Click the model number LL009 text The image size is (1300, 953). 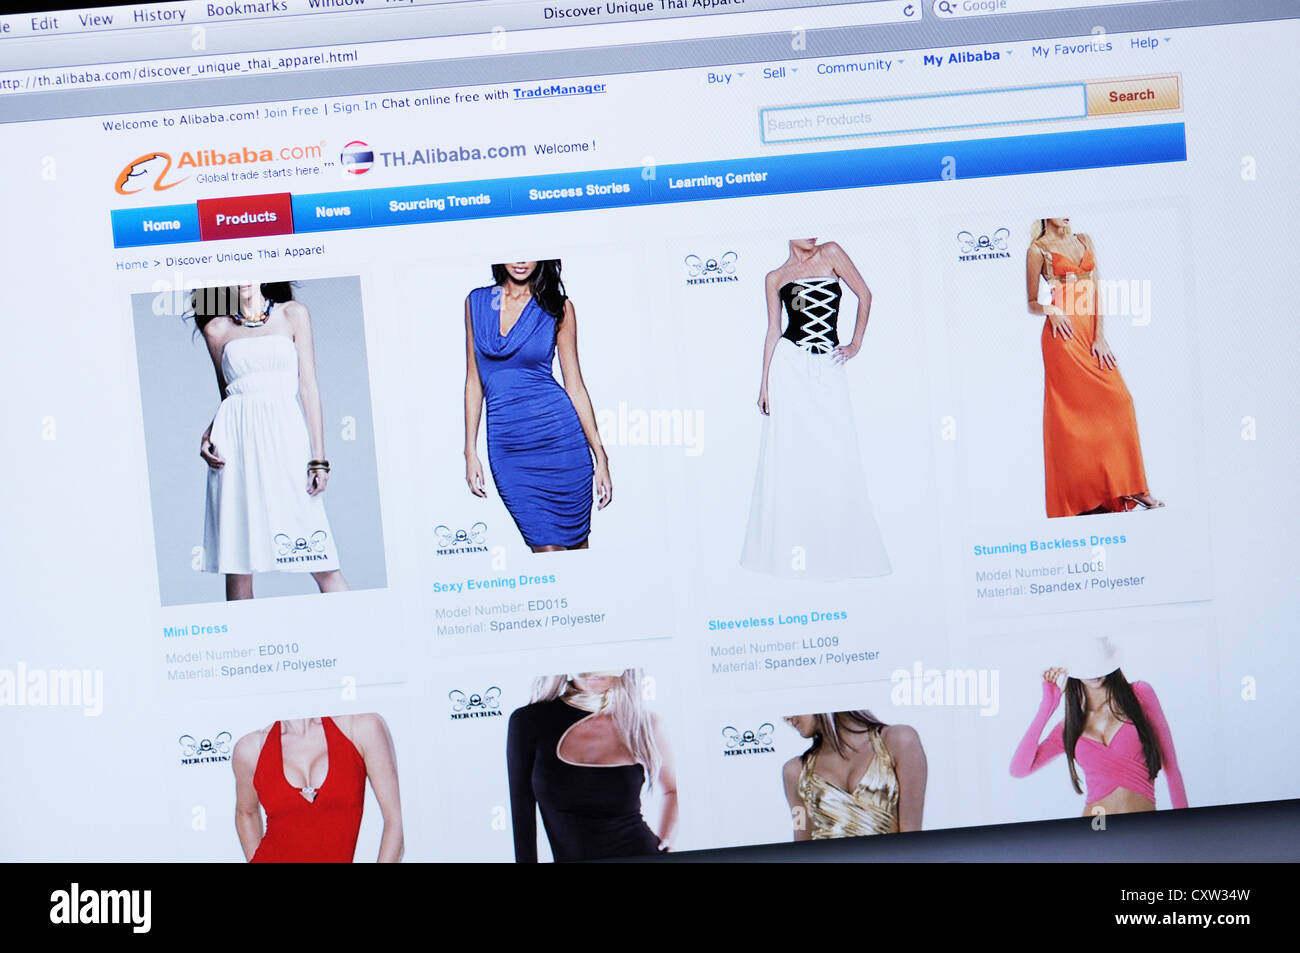point(820,643)
